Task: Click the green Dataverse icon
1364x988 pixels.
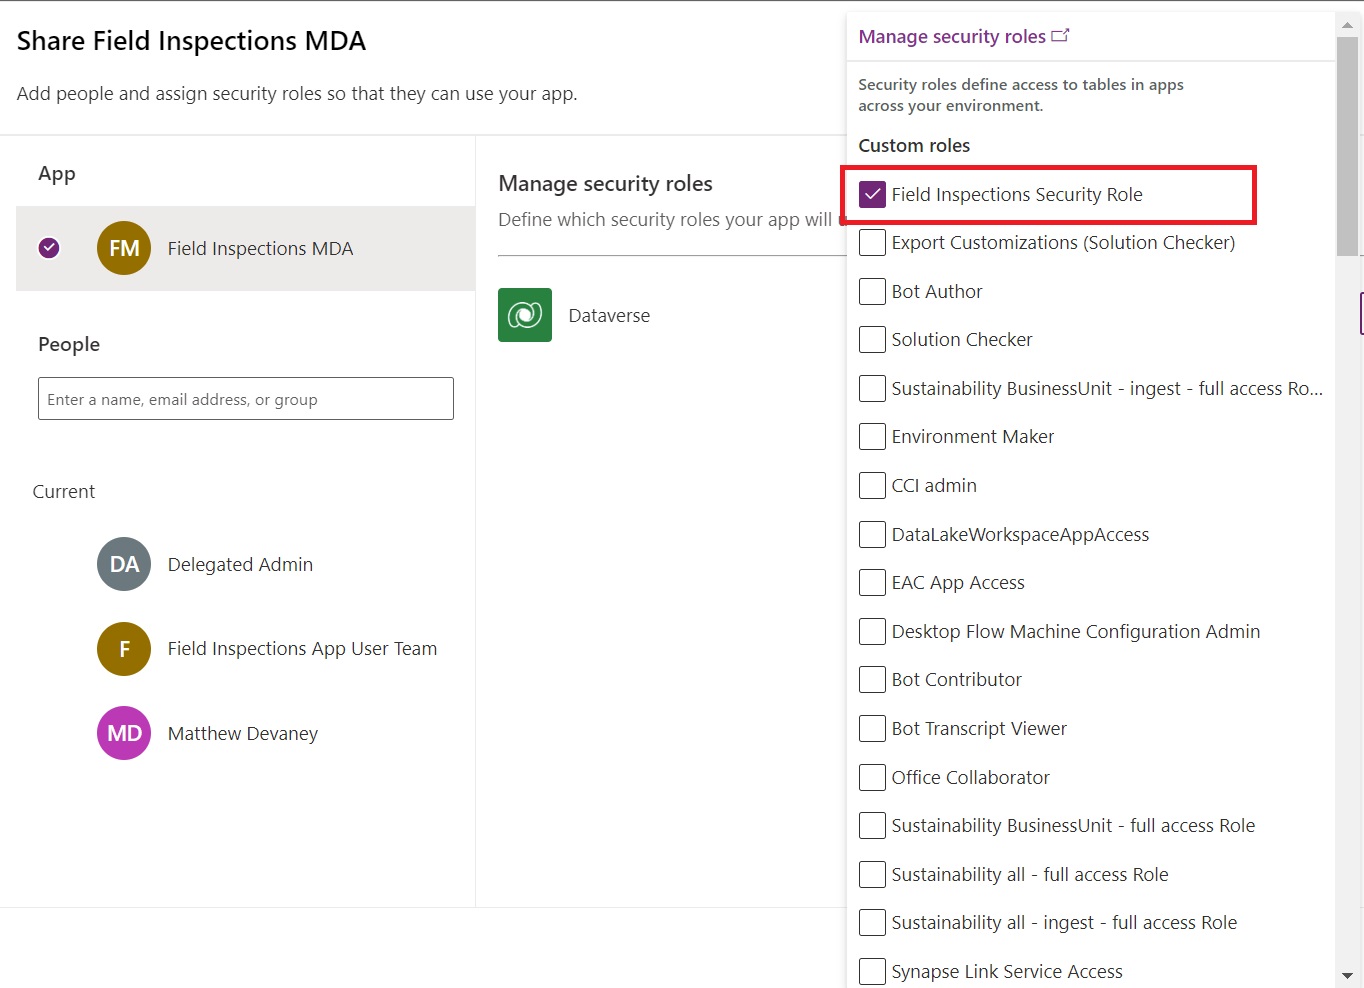Action: tap(524, 314)
